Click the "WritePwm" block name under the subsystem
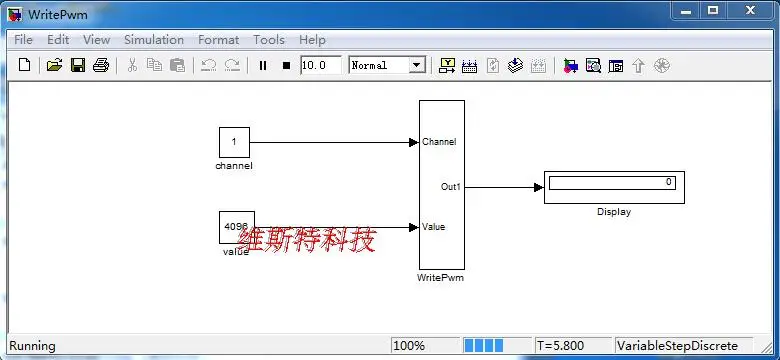 440,277
